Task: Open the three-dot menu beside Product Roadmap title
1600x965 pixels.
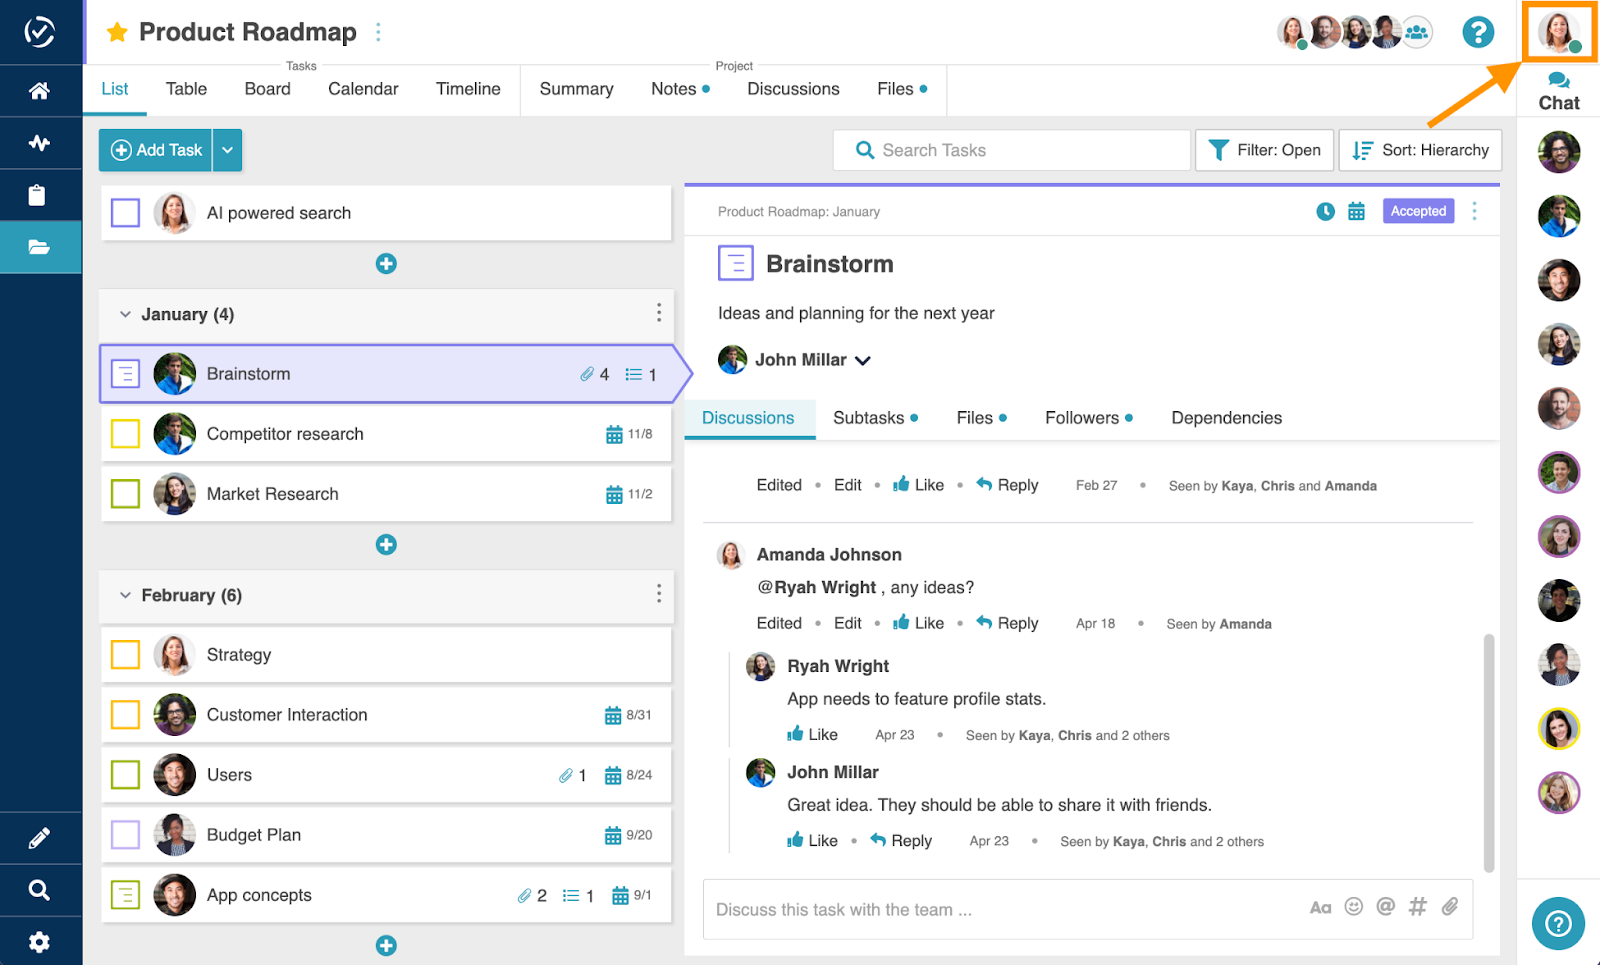Action: 378,32
